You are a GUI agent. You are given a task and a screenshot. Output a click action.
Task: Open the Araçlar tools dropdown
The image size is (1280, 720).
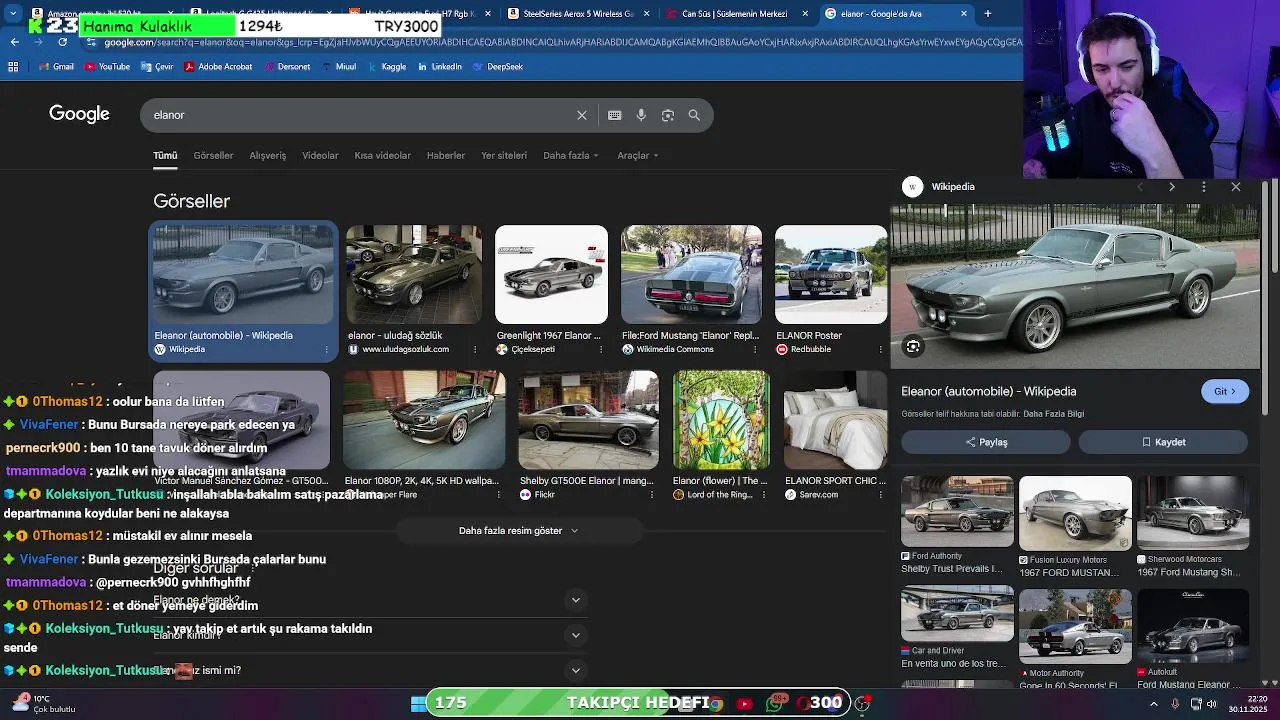[638, 156]
